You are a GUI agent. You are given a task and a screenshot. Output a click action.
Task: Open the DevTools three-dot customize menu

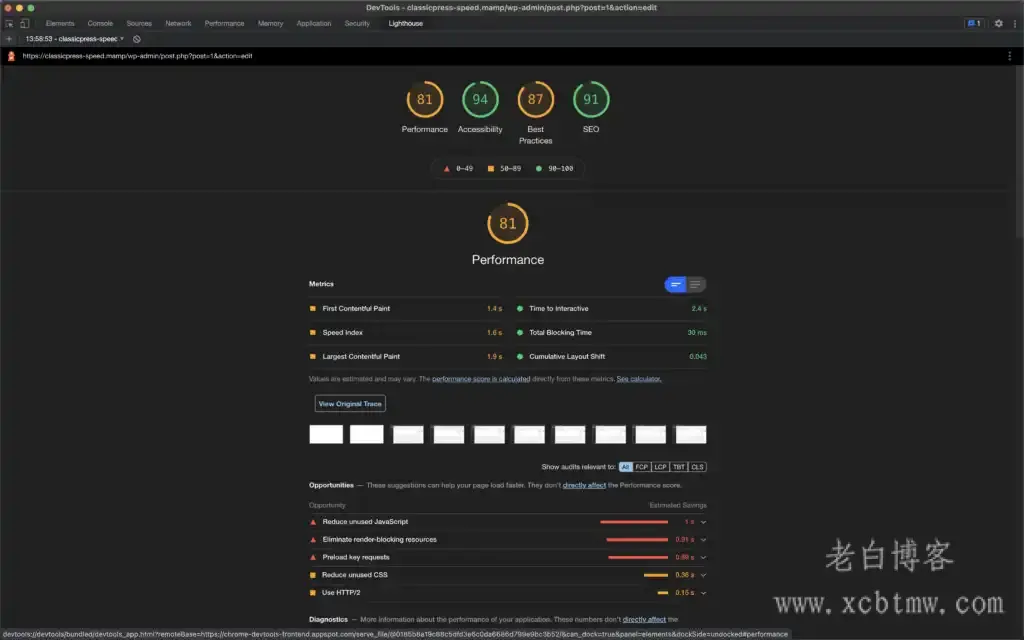[1013, 23]
